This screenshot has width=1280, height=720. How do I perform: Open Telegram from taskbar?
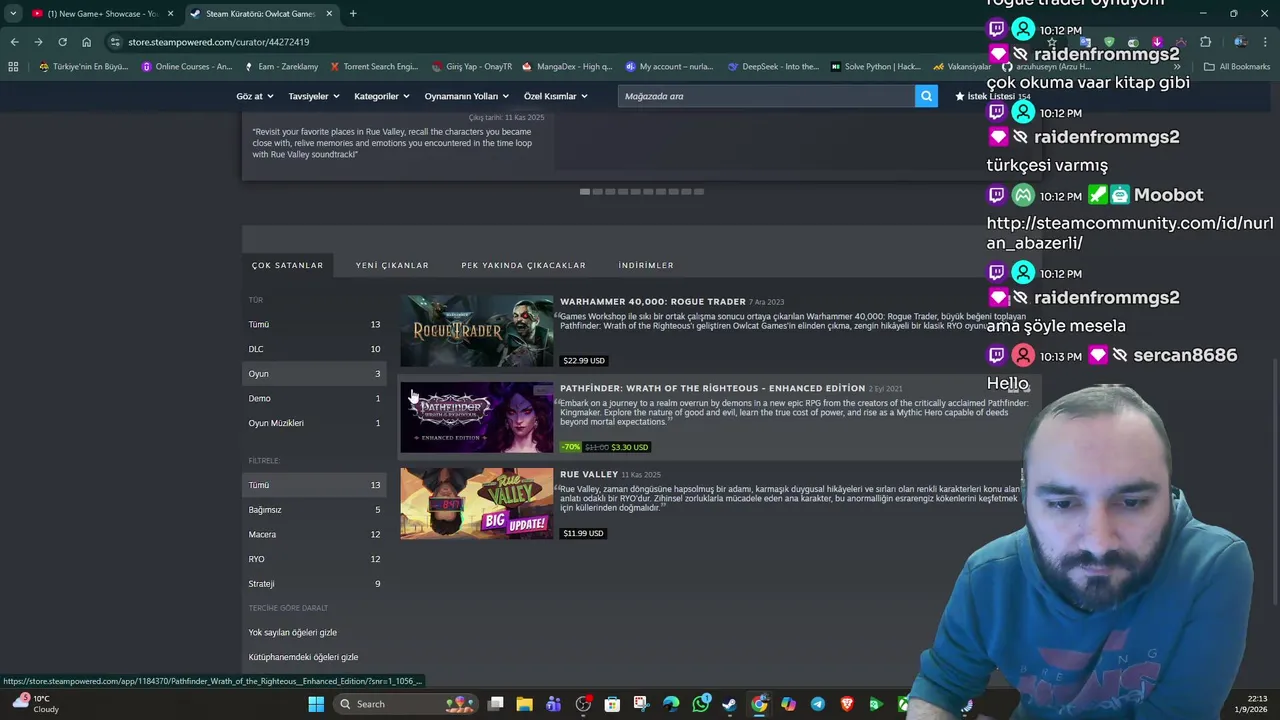817,704
